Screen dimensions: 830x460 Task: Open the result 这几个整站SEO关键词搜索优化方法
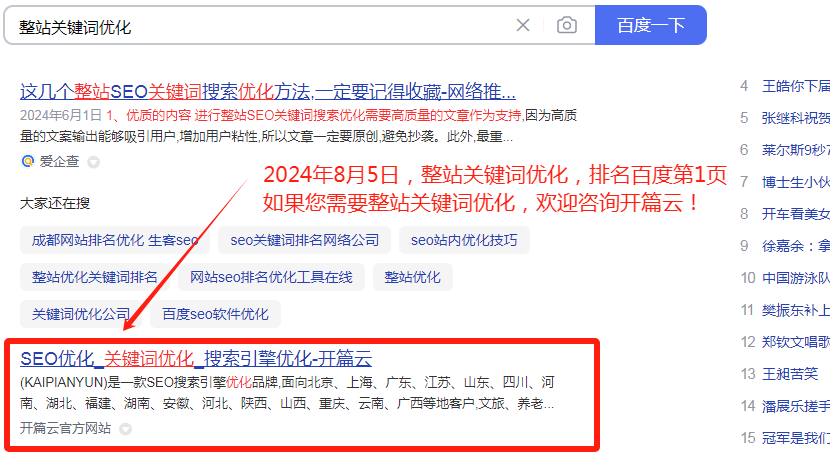coord(268,92)
